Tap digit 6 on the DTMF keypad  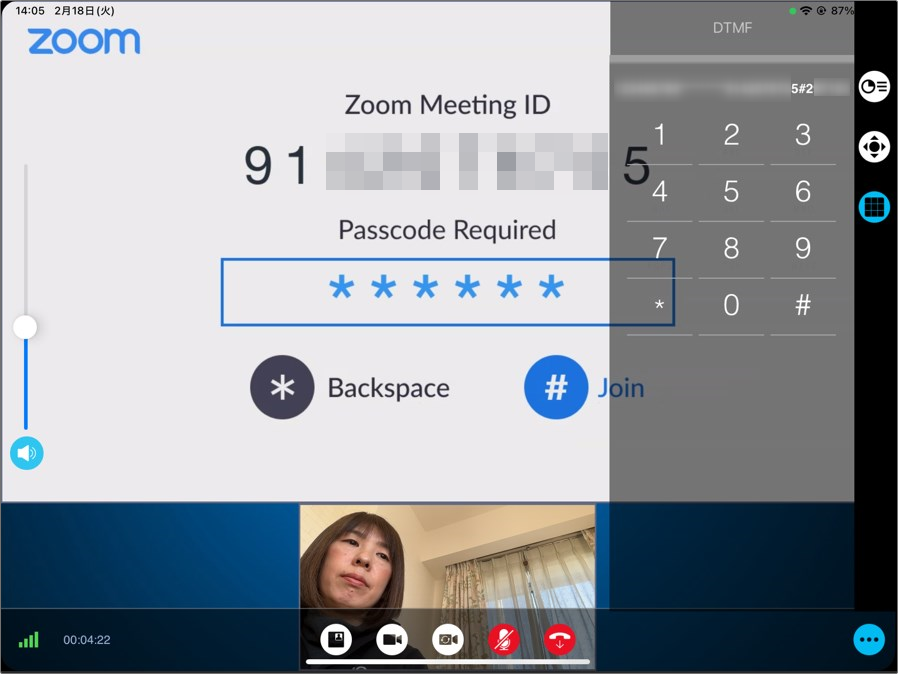click(x=803, y=192)
